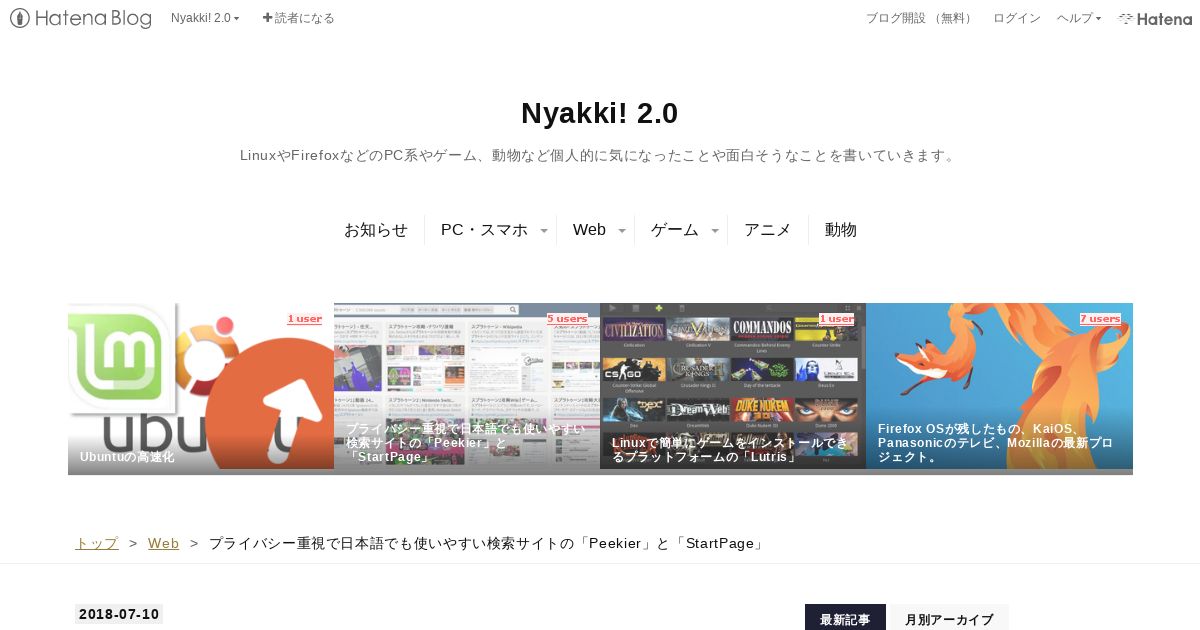The image size is (1200, 630).
Task: Expand the Web submenu arrow
Action: (622, 231)
